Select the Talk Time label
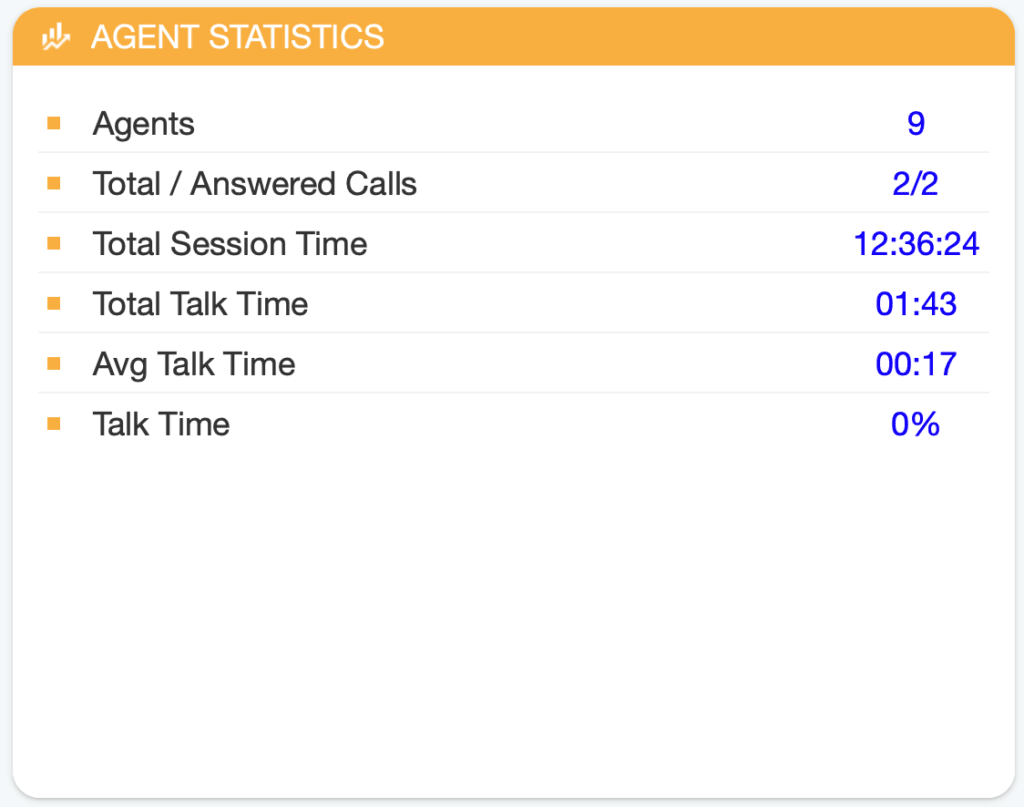This screenshot has height=807, width=1024. point(161,424)
